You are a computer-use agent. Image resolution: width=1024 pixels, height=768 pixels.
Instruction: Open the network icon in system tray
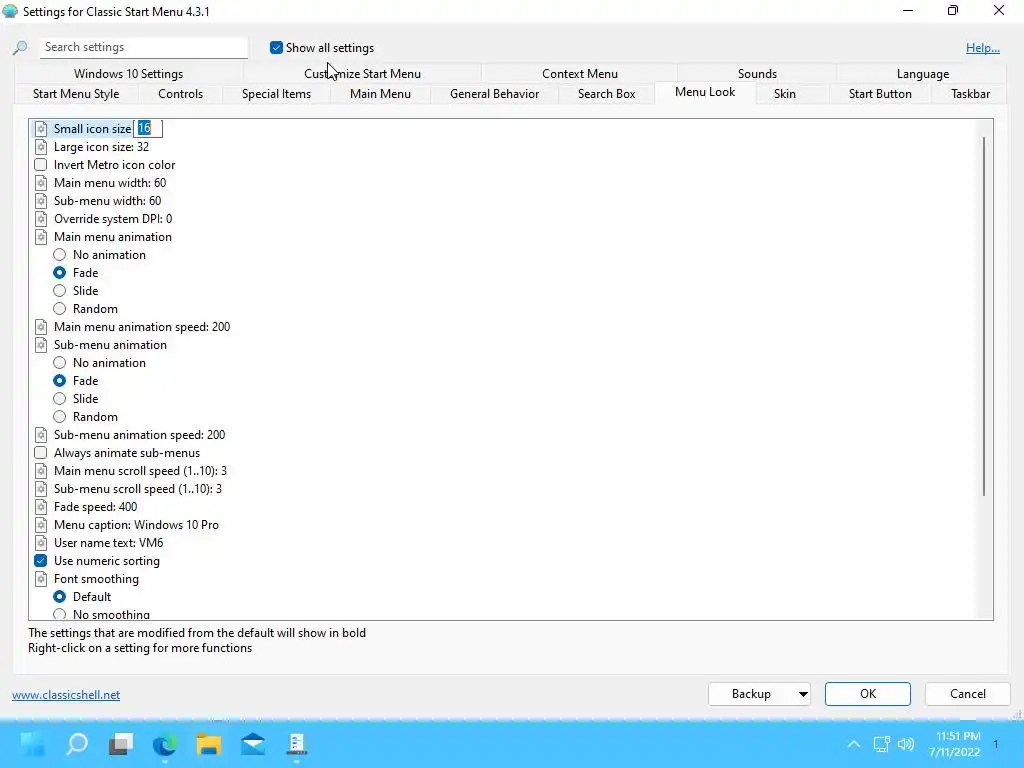point(882,744)
